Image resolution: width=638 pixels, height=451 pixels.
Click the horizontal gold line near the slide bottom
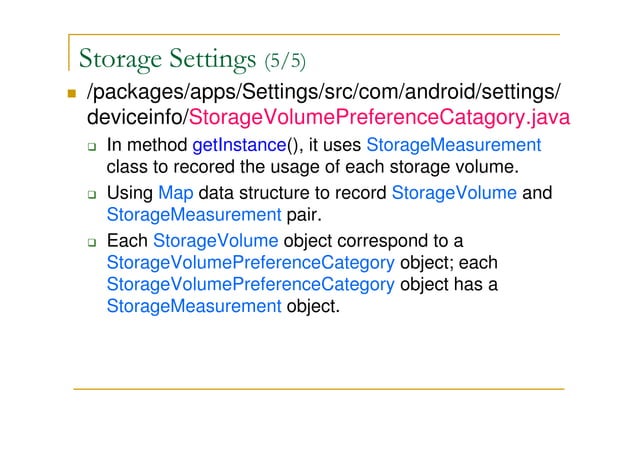click(x=320, y=386)
